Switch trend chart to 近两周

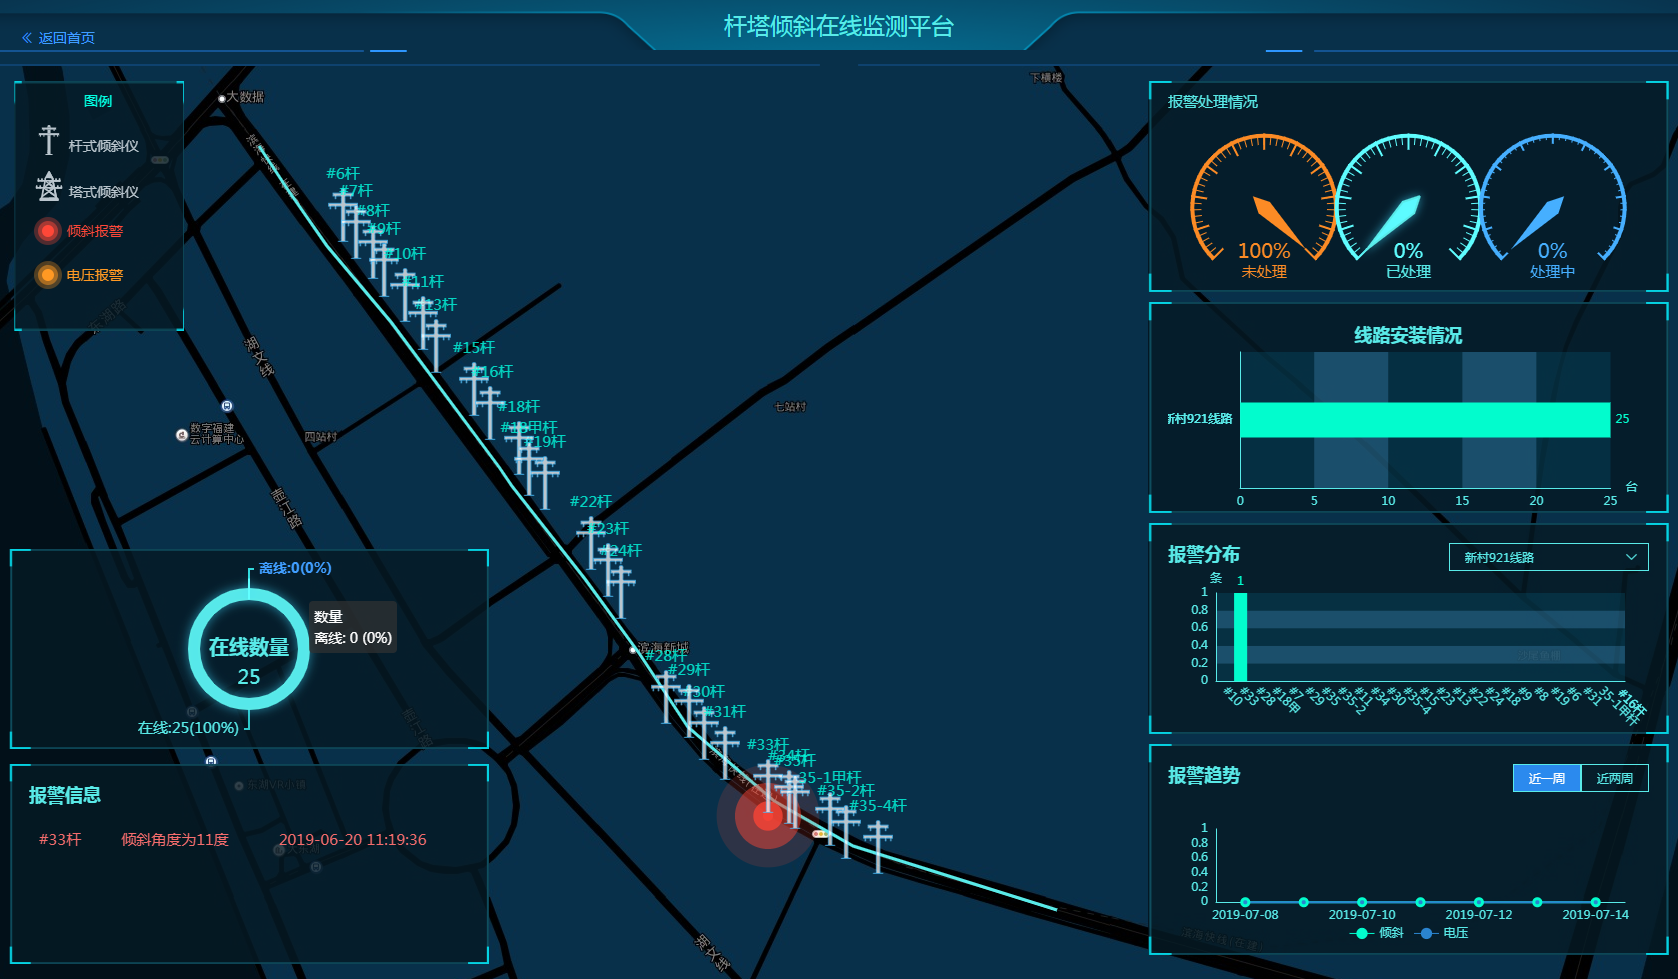[1614, 778]
